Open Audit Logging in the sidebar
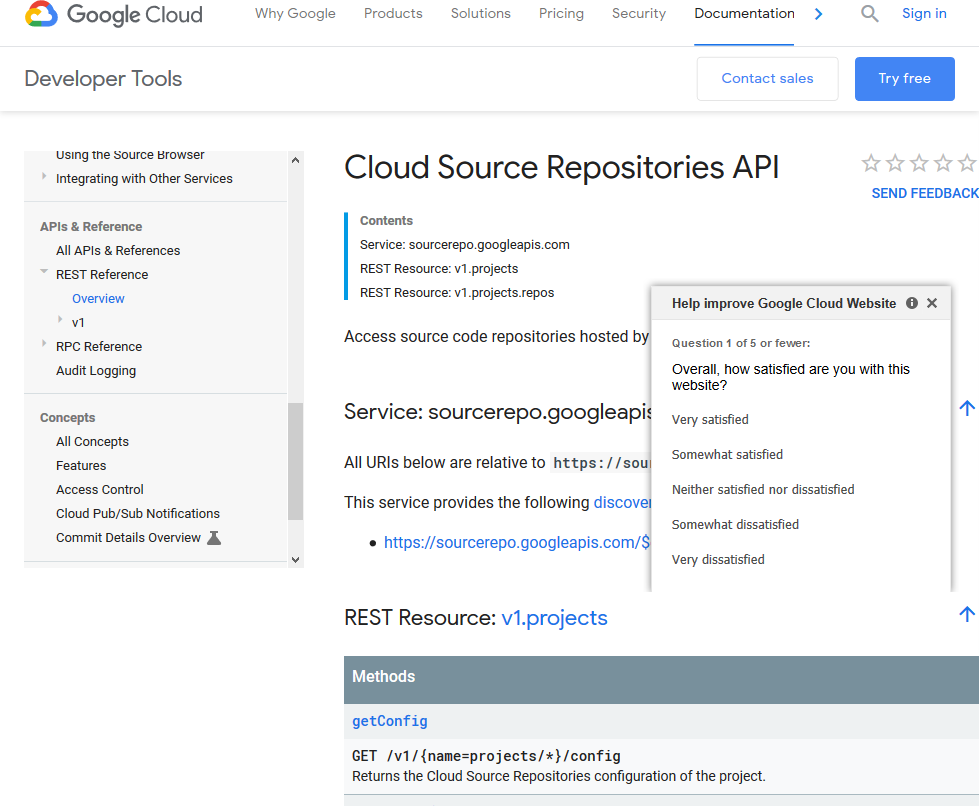979x806 pixels. pos(96,370)
